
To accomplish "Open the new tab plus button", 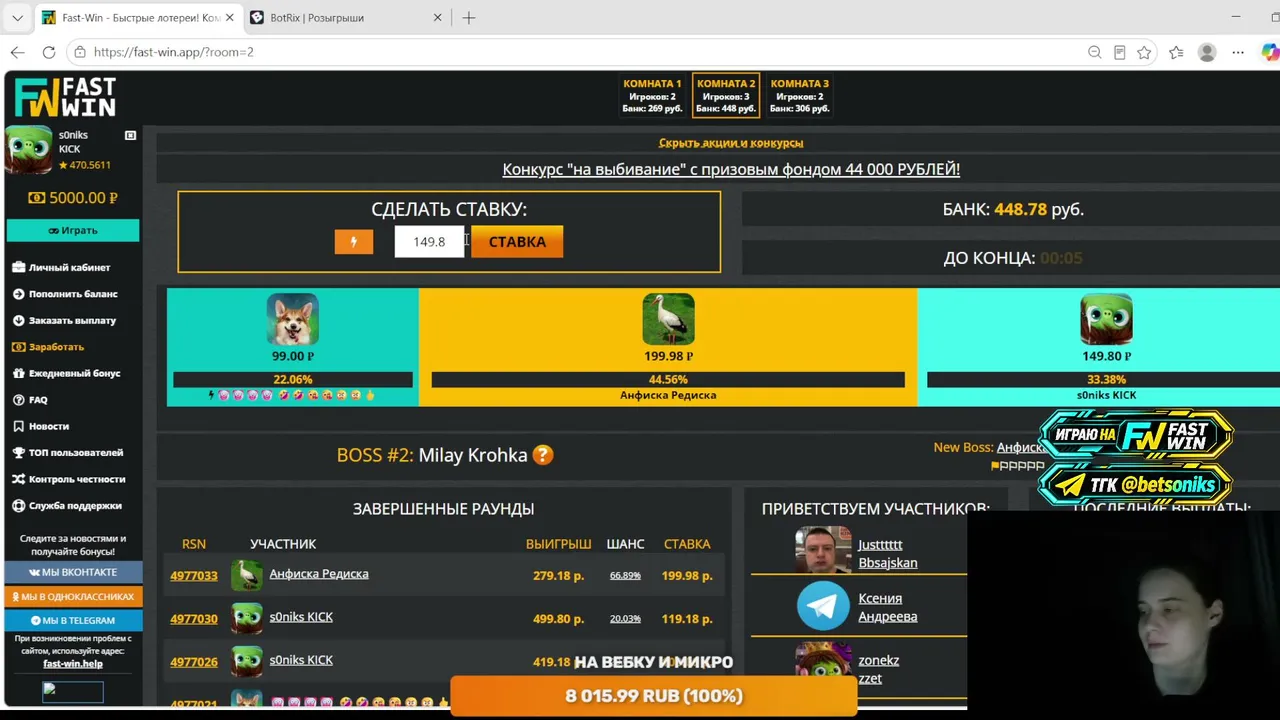I will coord(469,18).
